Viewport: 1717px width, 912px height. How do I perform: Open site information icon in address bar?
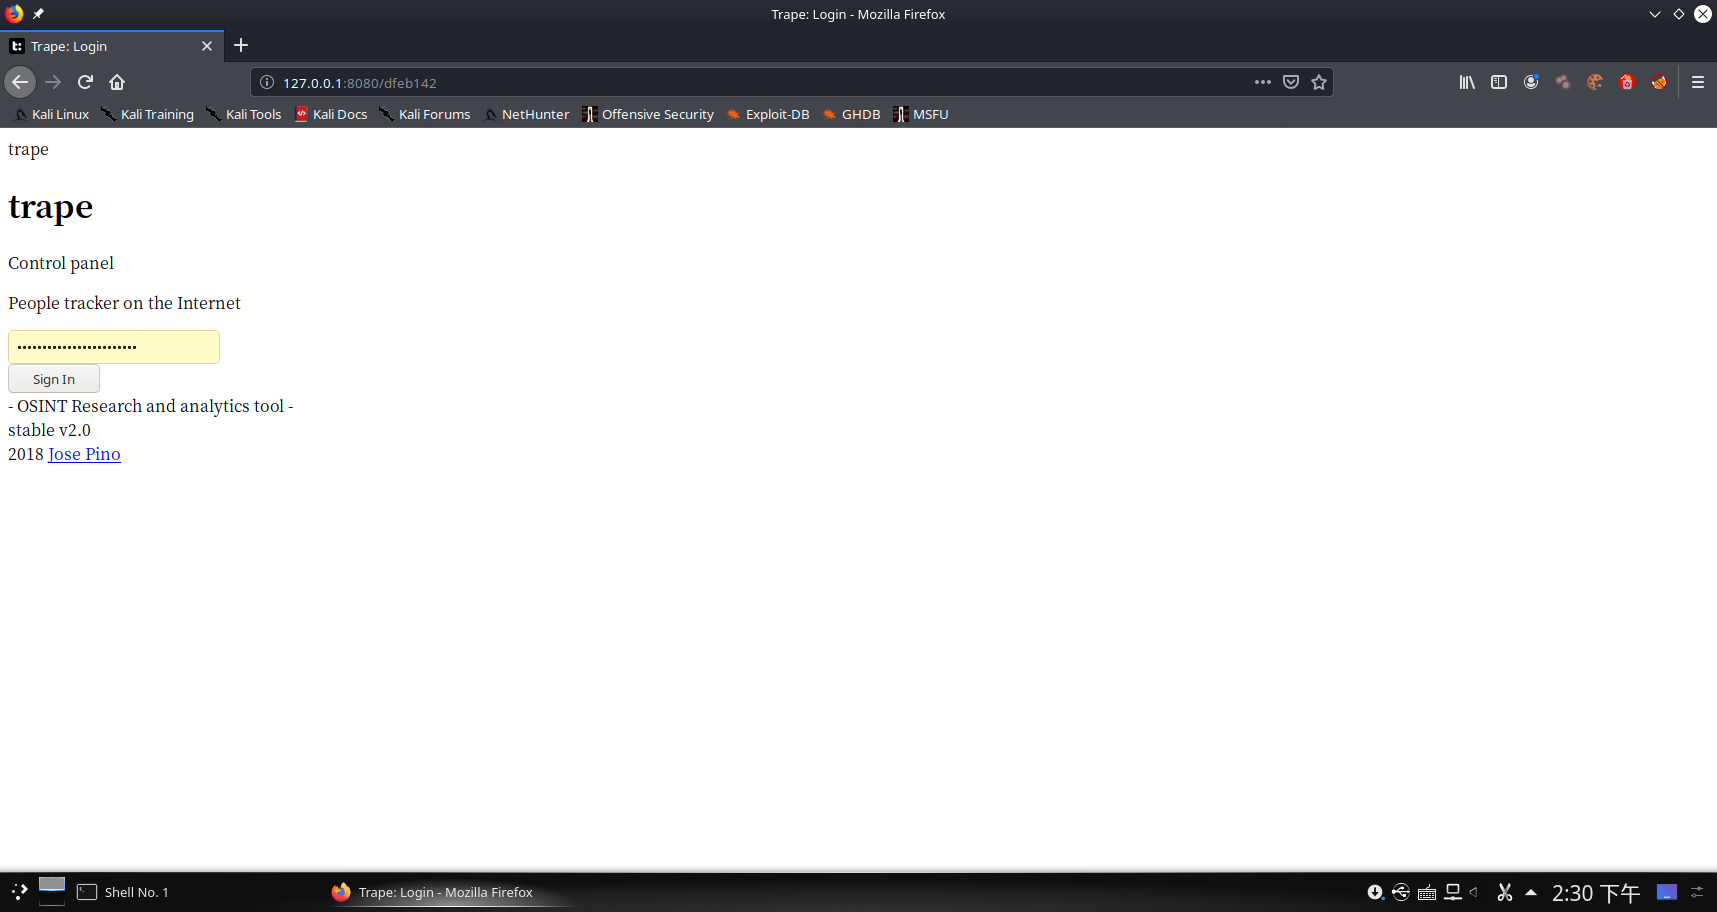click(267, 82)
